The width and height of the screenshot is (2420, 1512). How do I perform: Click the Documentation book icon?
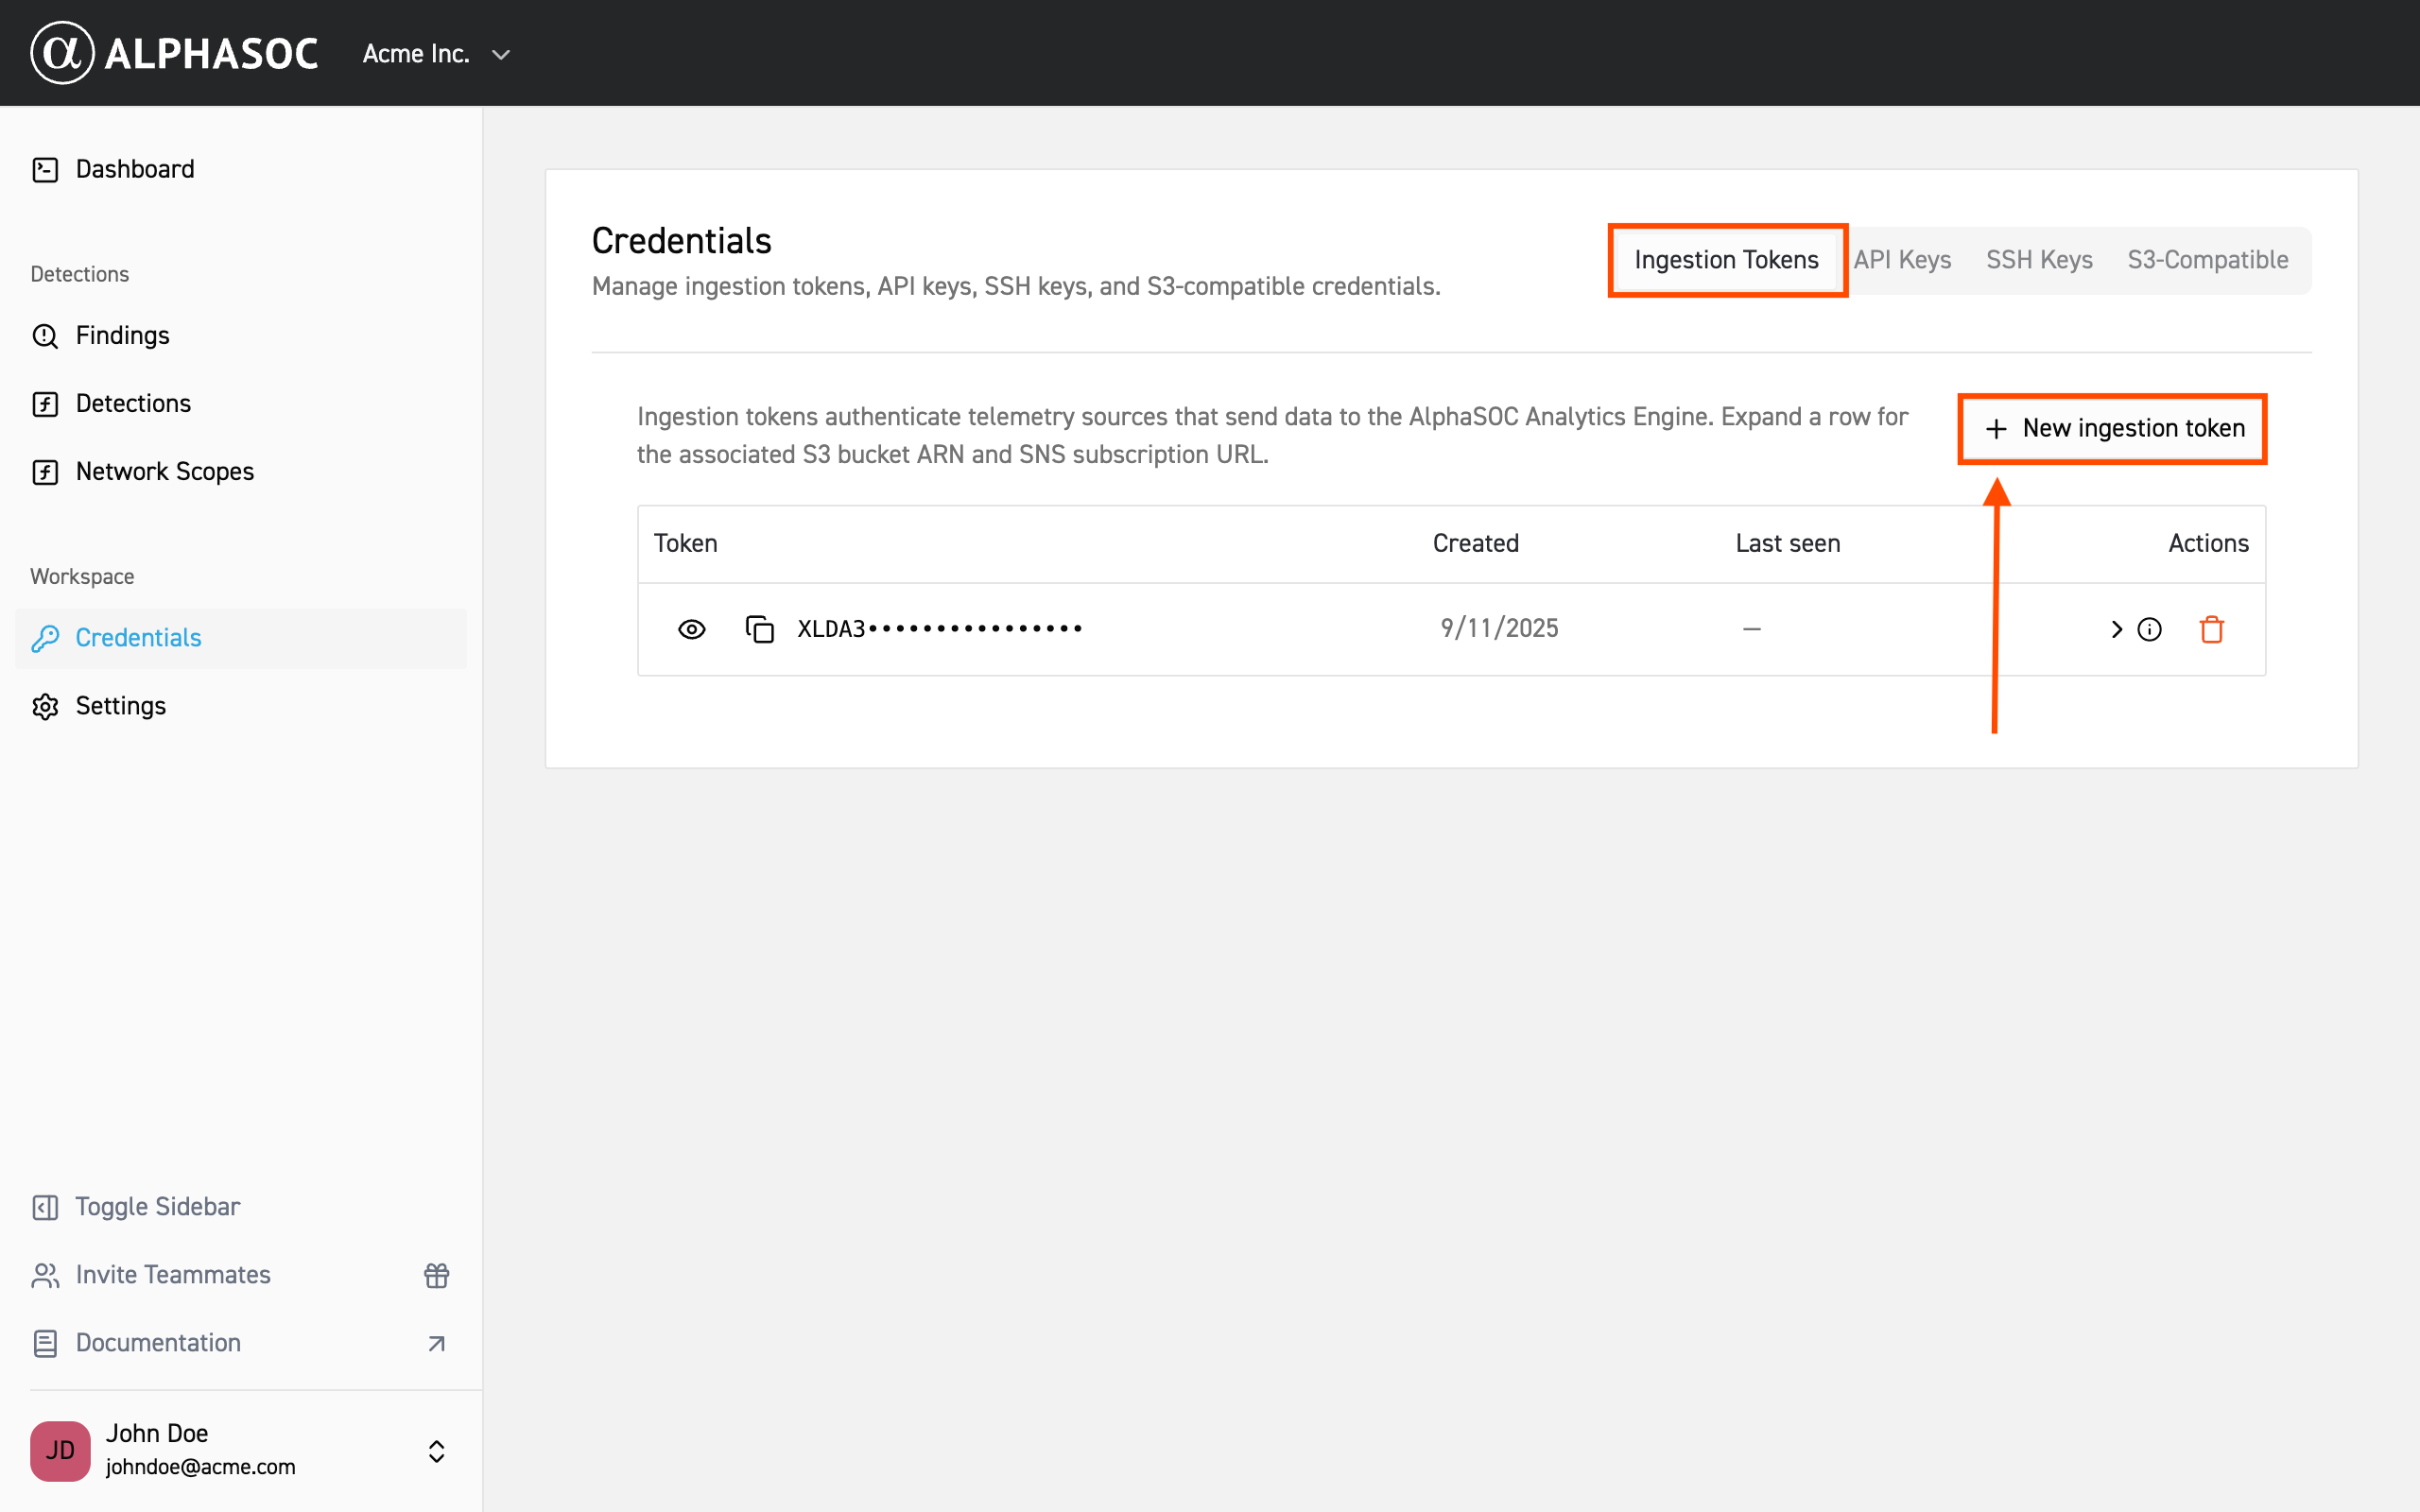coord(45,1344)
